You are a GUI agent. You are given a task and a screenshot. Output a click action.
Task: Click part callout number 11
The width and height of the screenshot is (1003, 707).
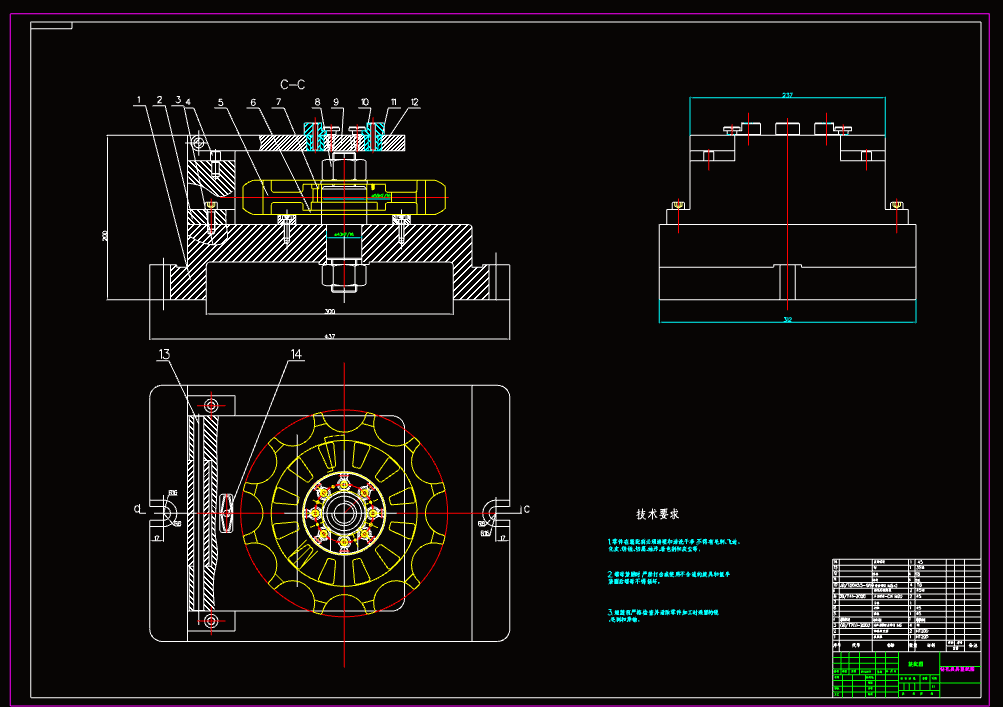click(x=393, y=102)
